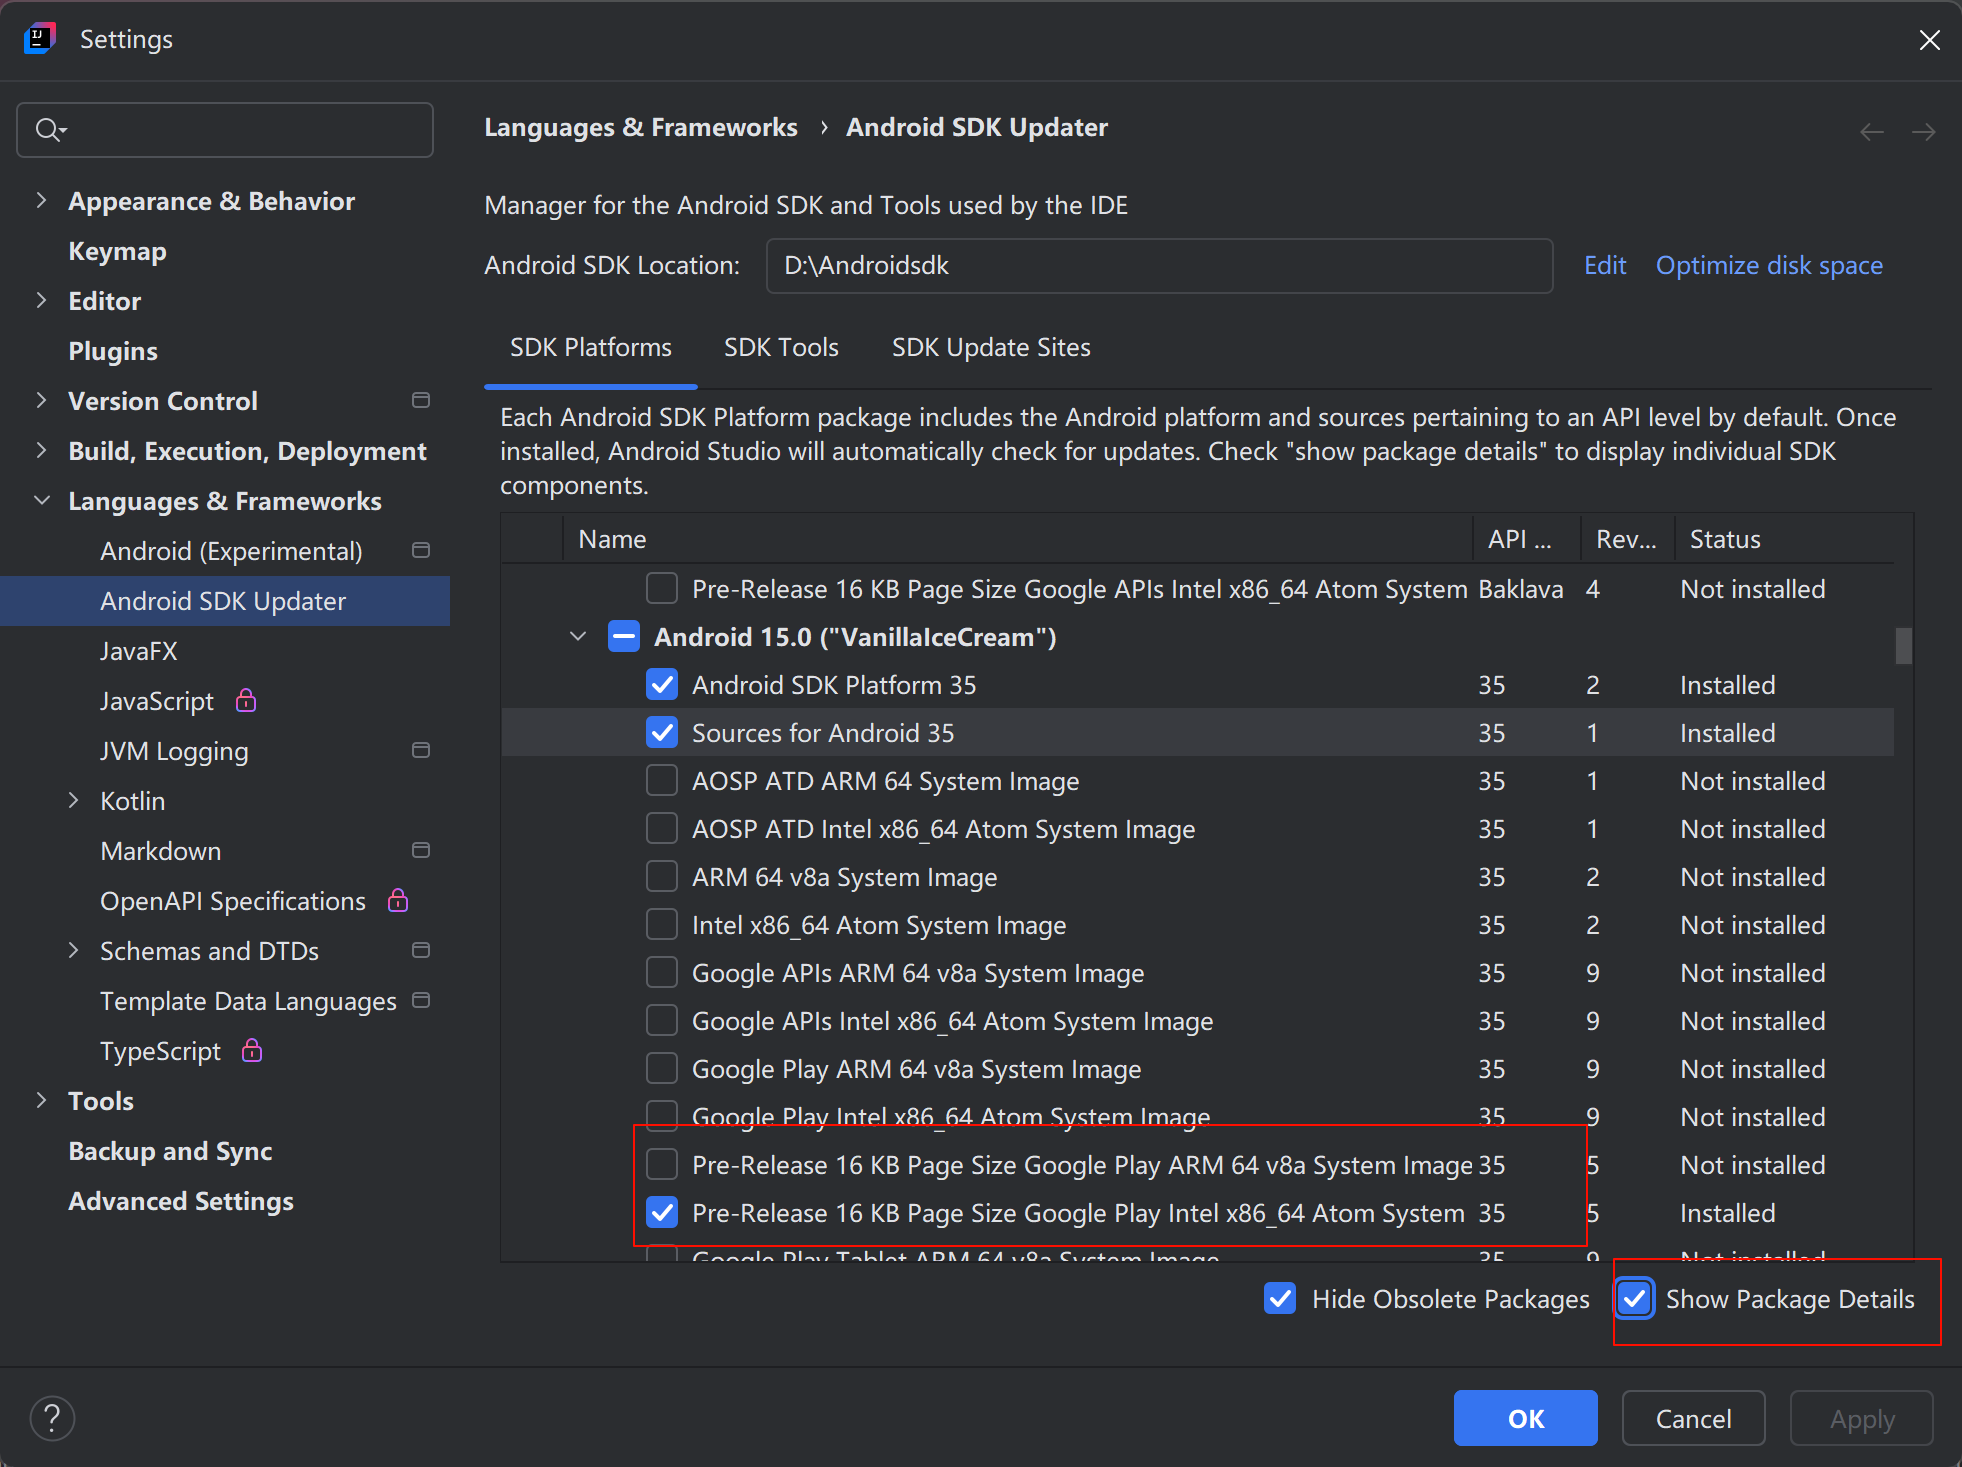
Task: Collapse the Android 15.0 VanillaIceCream group
Action: point(578,637)
